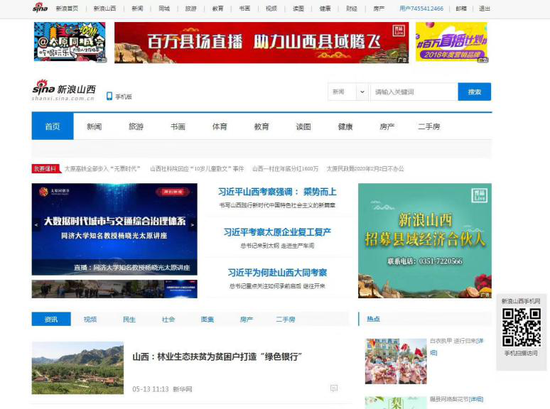Click the Sina 新浪山西 main logo
550x409 pixels.
tap(64, 91)
